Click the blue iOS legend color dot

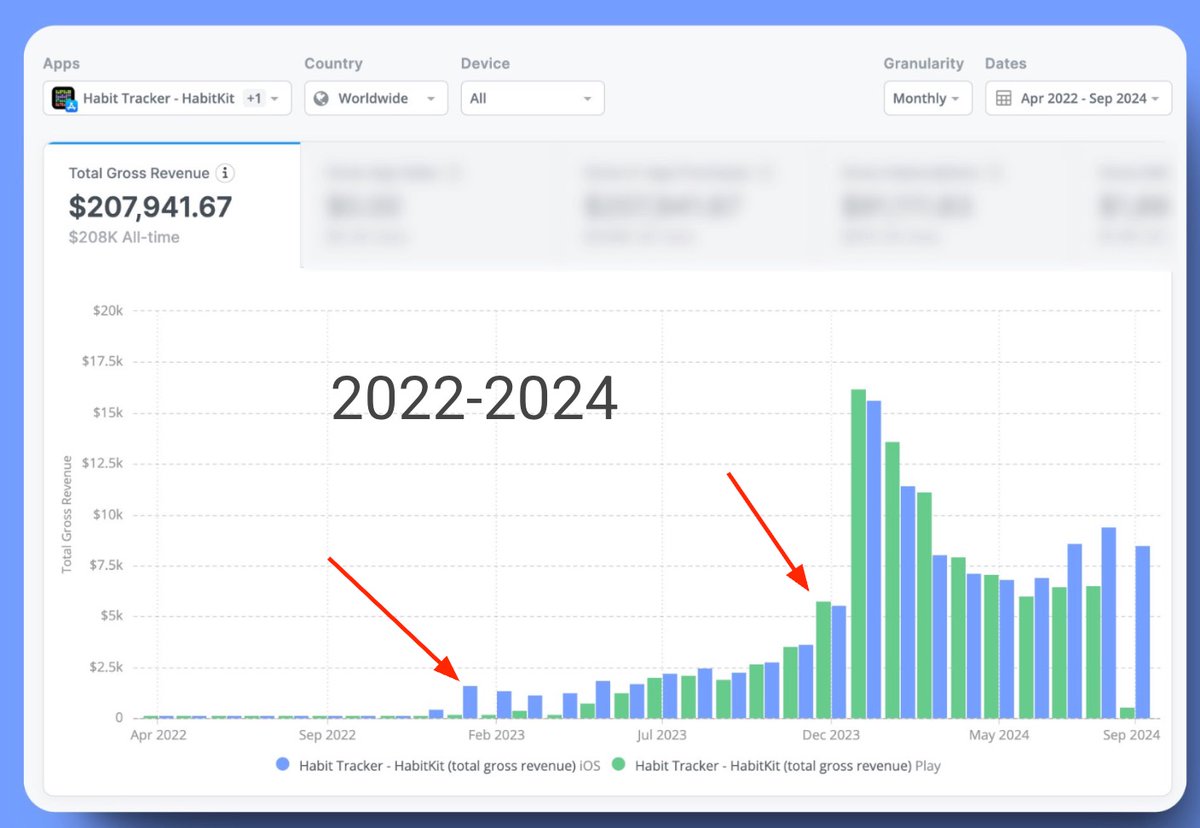click(x=283, y=766)
